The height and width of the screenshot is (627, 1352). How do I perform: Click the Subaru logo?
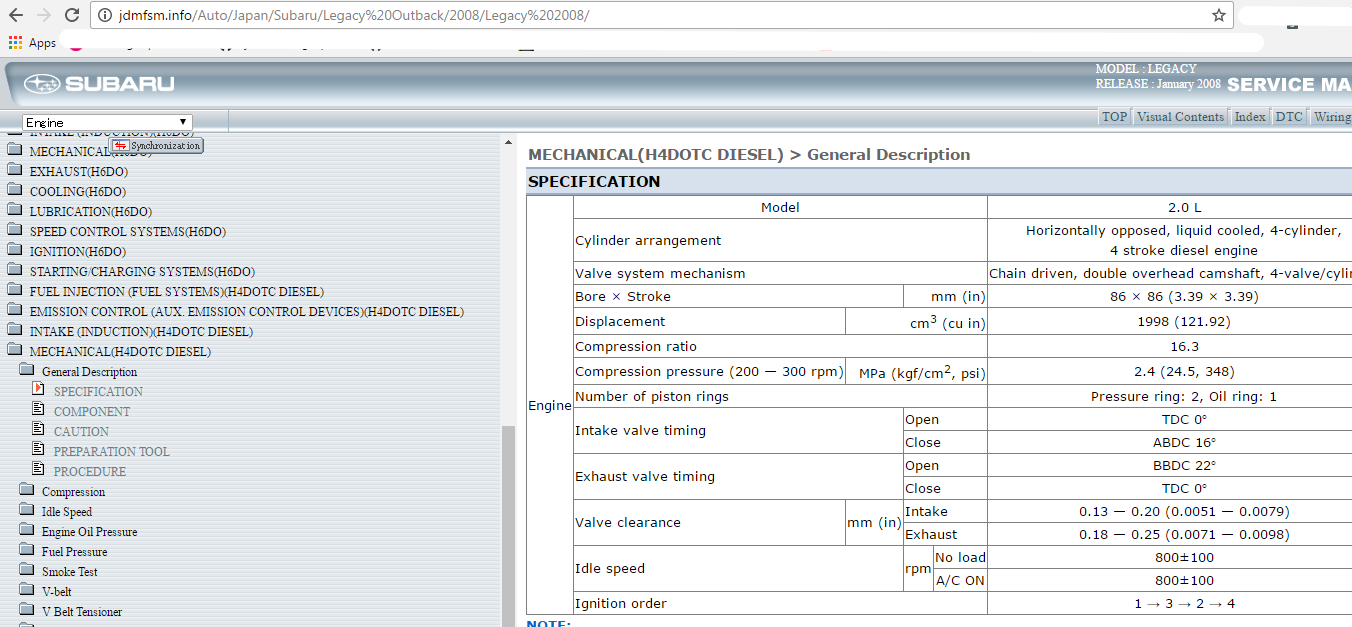pyautogui.click(x=98, y=84)
